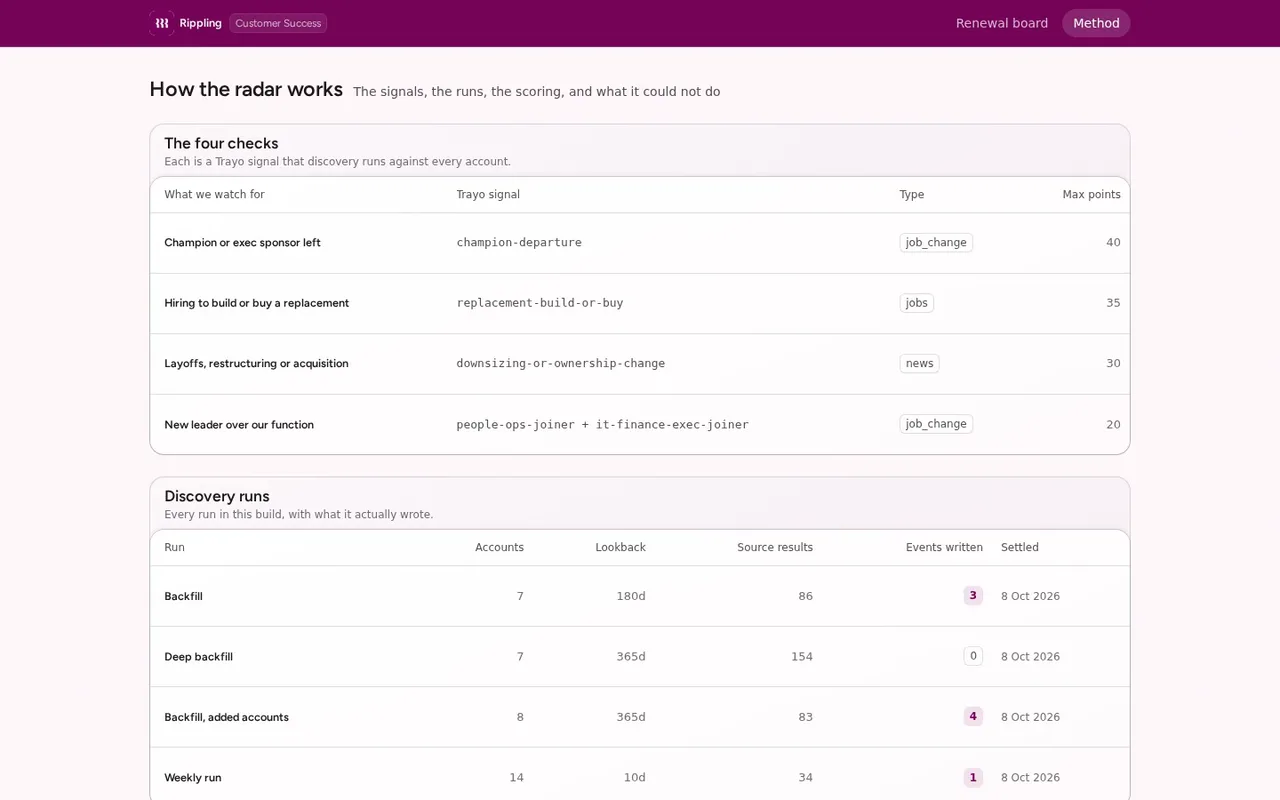This screenshot has width=1280, height=800.
Task: Click the events written badge 3 for Backfill
Action: [973, 596]
